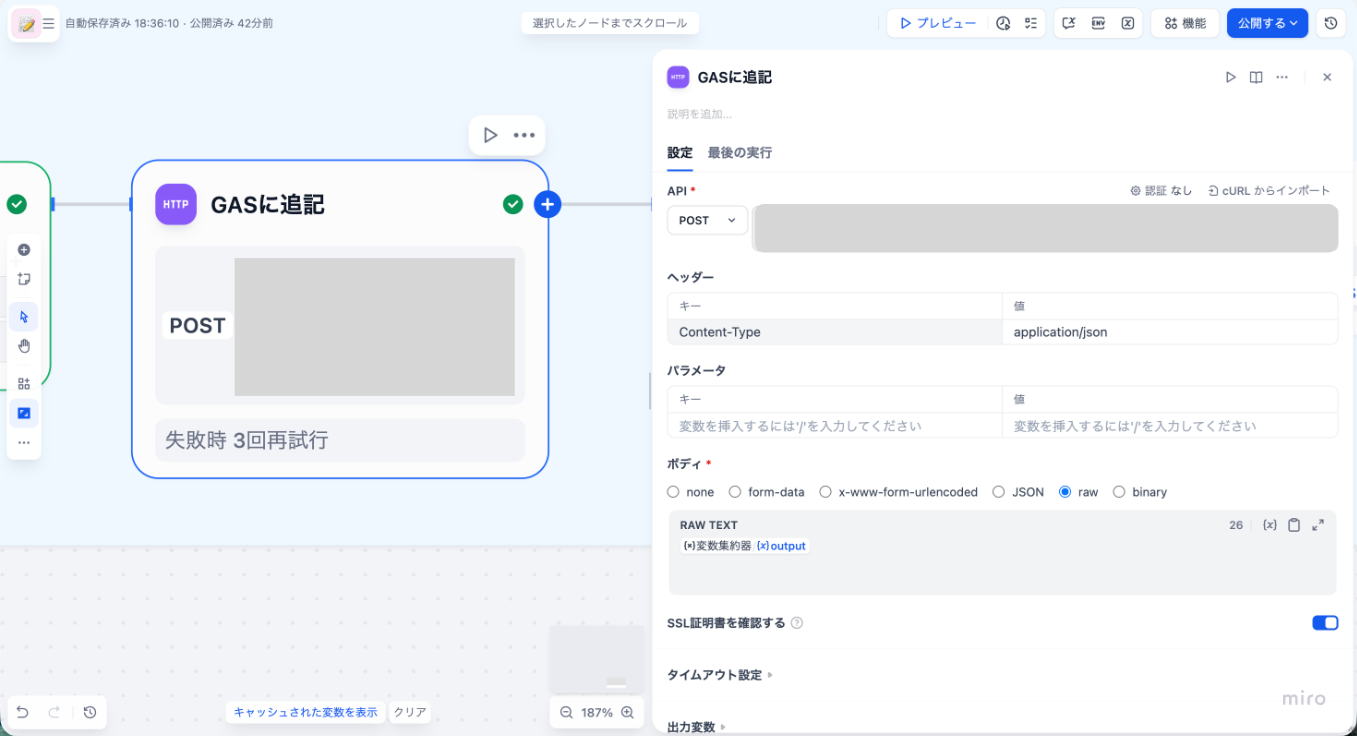Expand raw text editor to fullscreen
1357x736 pixels.
(1318, 525)
